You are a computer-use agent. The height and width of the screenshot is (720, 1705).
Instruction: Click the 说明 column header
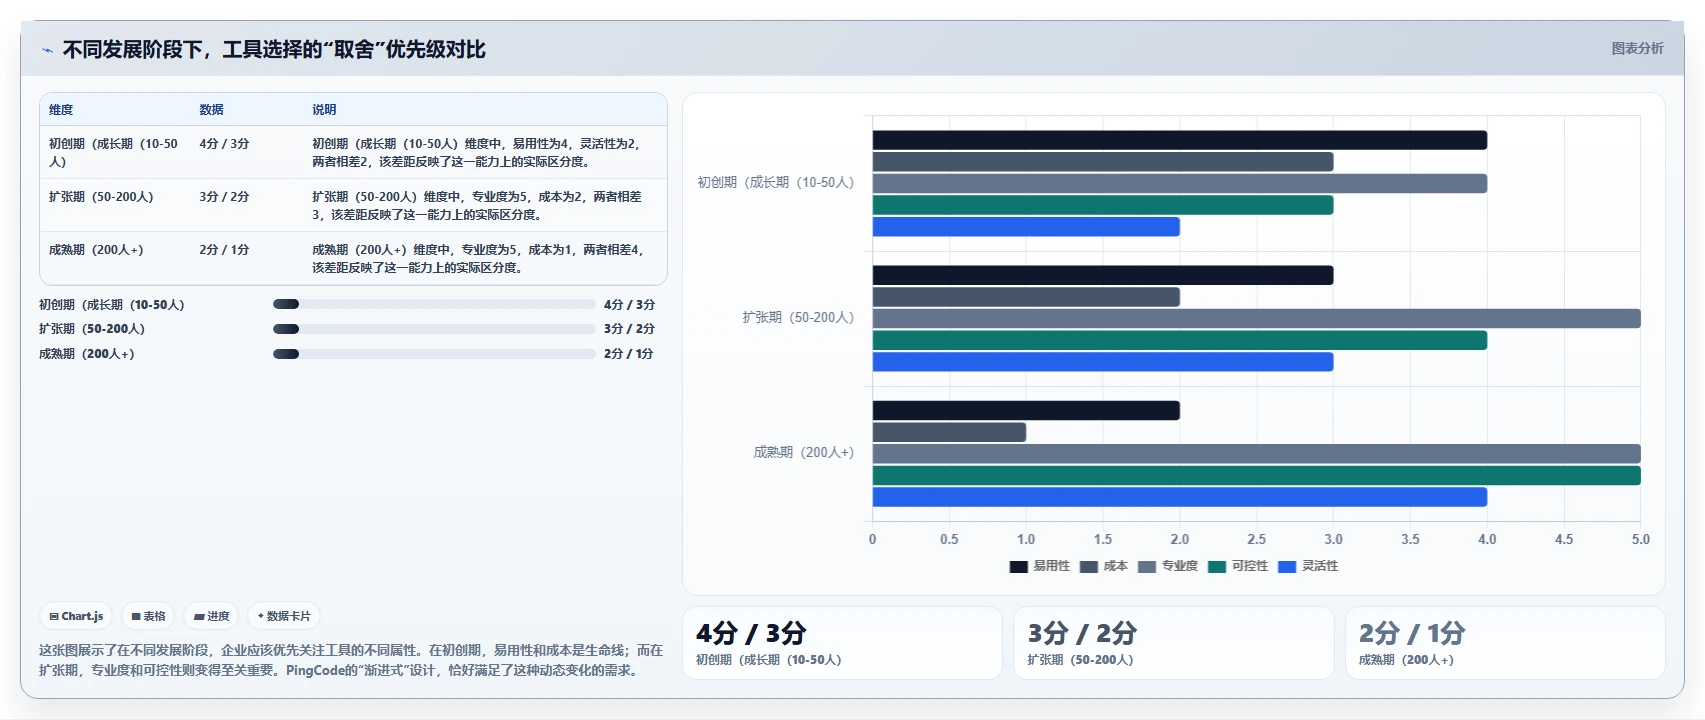pyautogui.click(x=324, y=110)
